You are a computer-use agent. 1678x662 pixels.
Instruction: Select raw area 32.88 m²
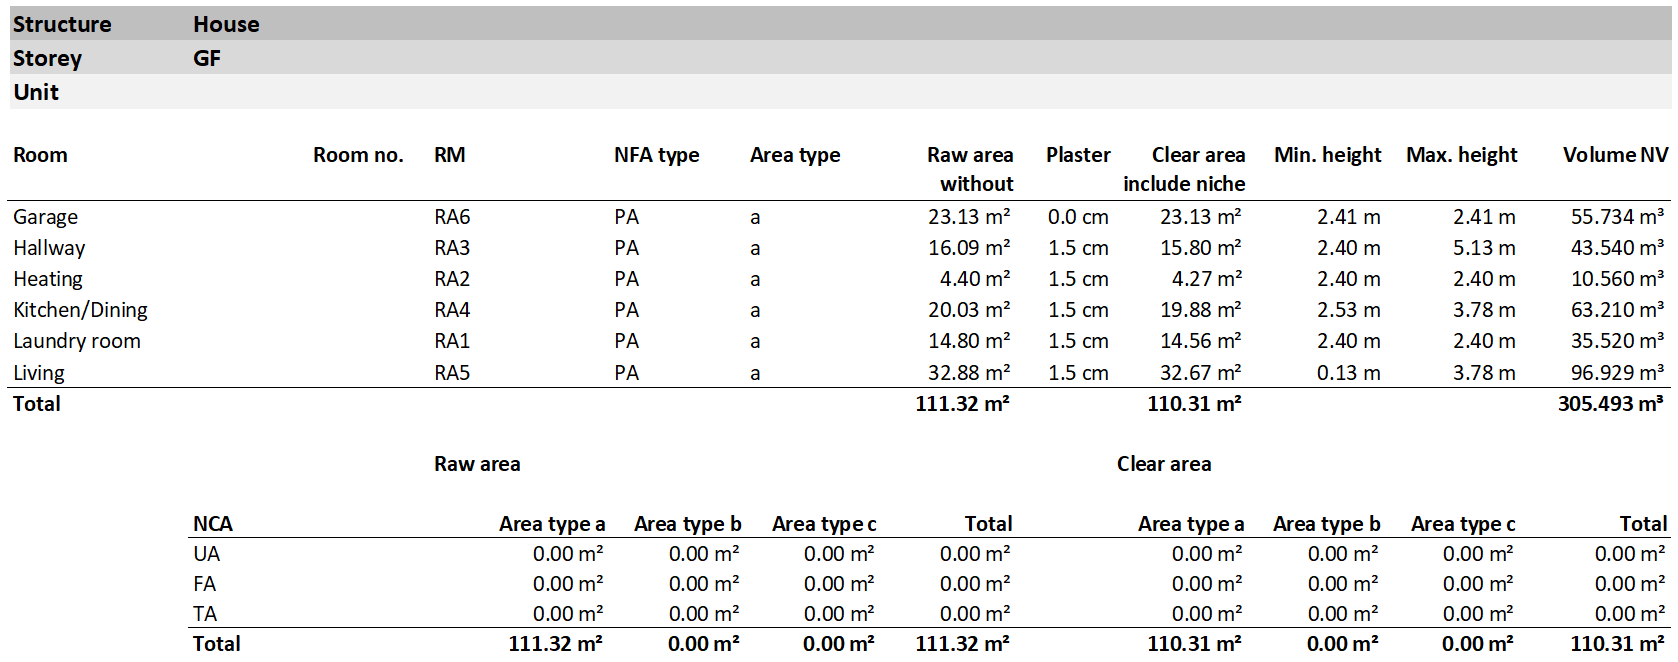[969, 373]
